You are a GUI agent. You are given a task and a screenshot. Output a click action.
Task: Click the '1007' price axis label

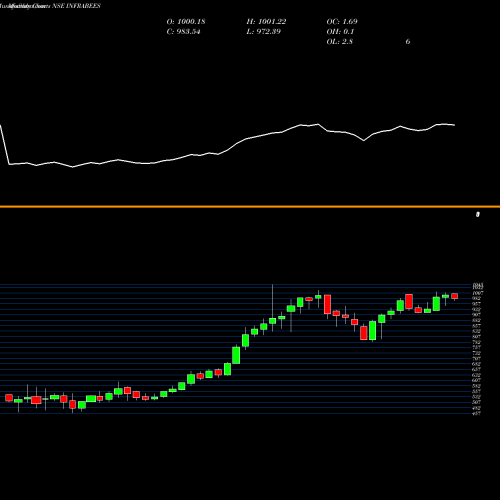click(478, 293)
